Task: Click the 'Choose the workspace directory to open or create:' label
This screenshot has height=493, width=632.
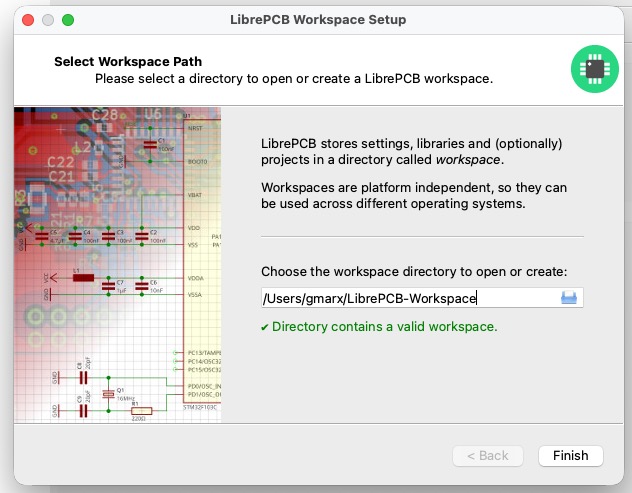Action: (x=414, y=272)
